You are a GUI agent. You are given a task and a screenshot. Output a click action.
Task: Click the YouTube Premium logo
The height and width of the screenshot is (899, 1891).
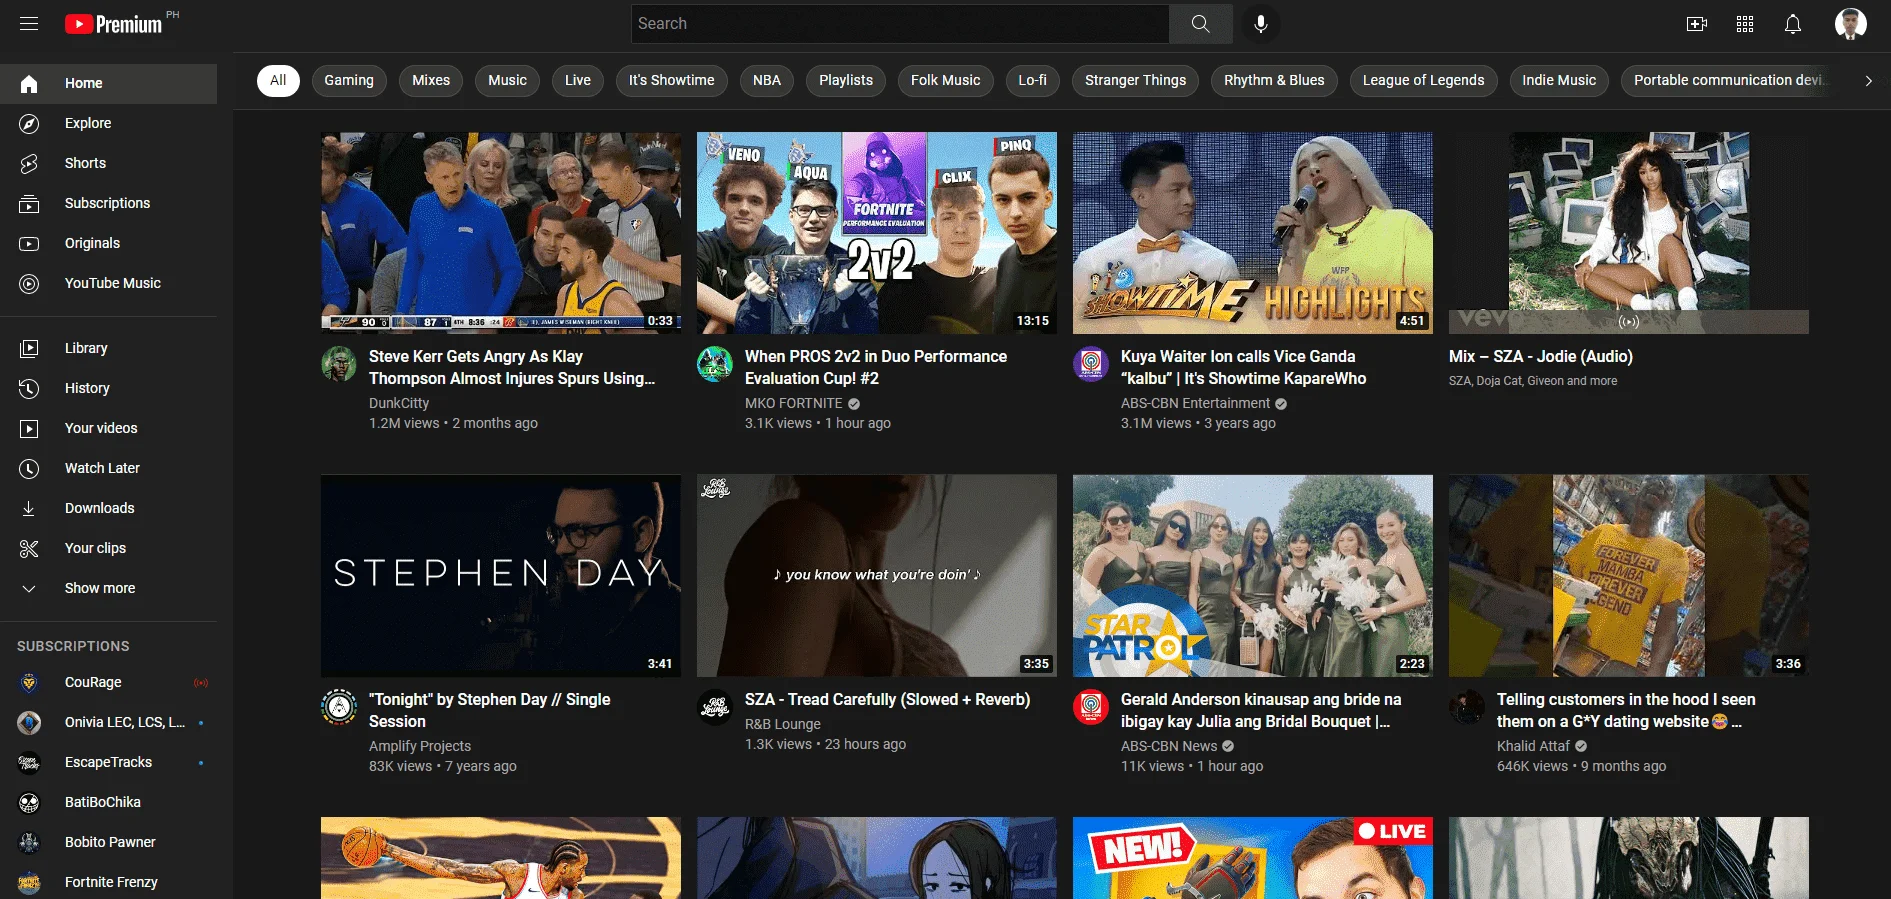point(114,24)
